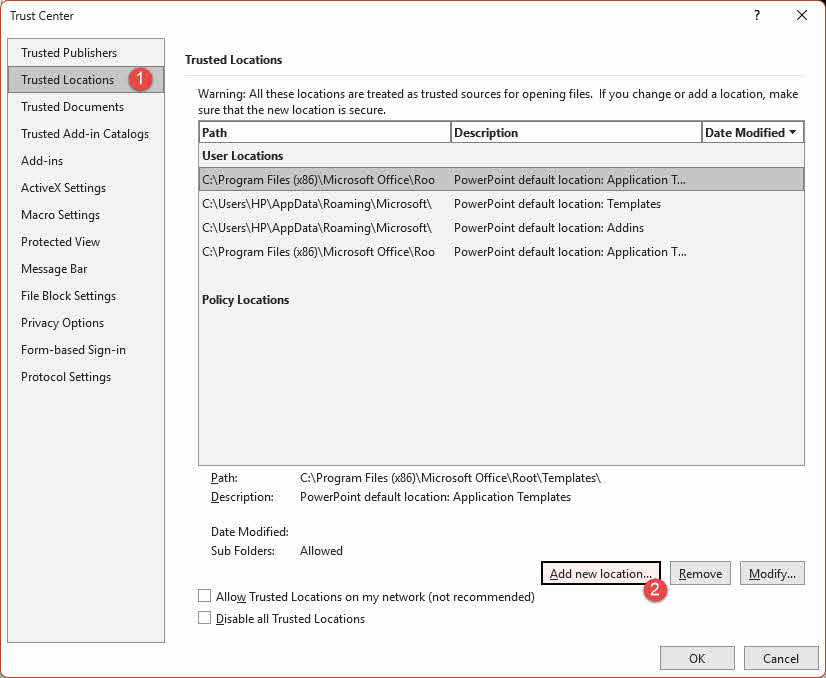This screenshot has width=826, height=678.
Task: Switch to Protected View settings
Action: pyautogui.click(x=60, y=241)
